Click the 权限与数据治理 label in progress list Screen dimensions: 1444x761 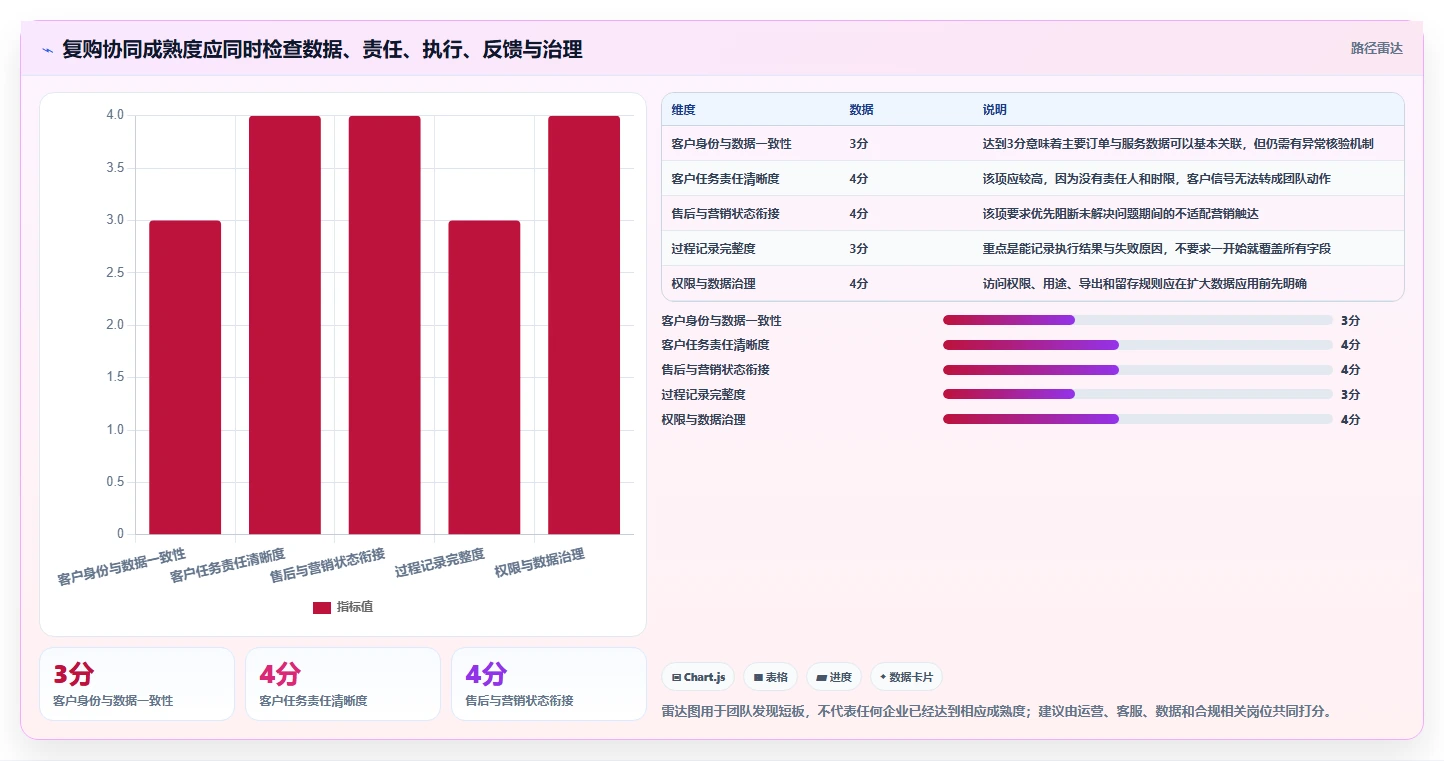coord(704,420)
